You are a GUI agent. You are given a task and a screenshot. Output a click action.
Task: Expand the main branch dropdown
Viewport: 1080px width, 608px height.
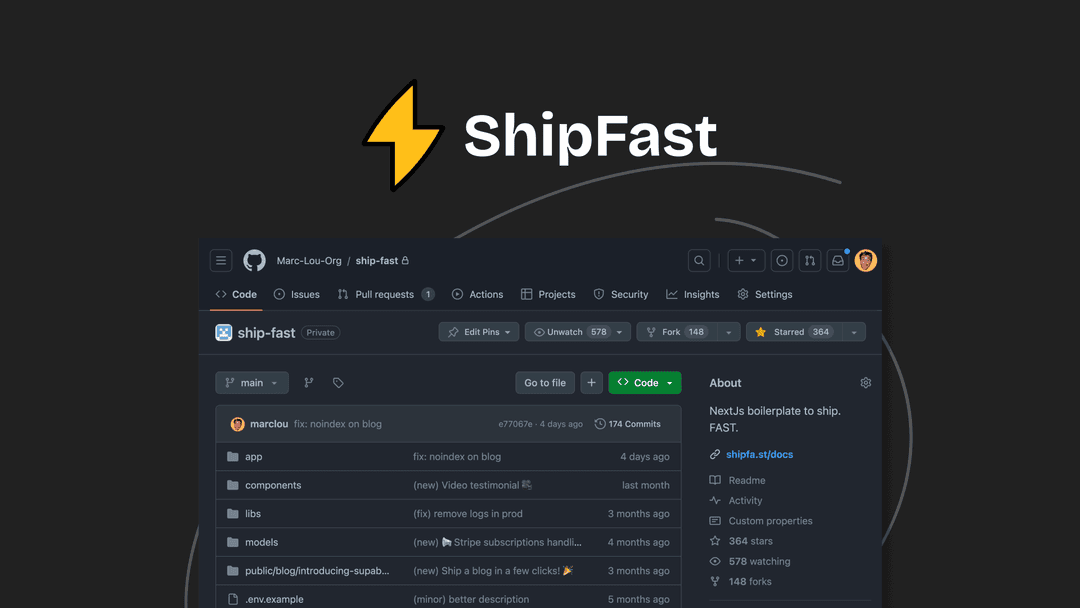coord(252,383)
